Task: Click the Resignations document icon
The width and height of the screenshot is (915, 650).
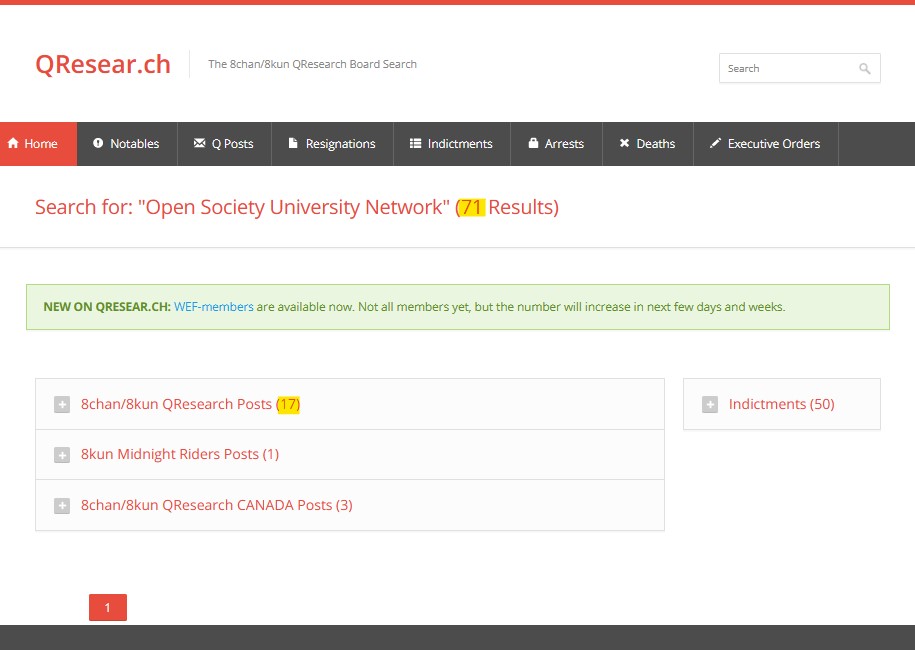Action: (x=293, y=143)
